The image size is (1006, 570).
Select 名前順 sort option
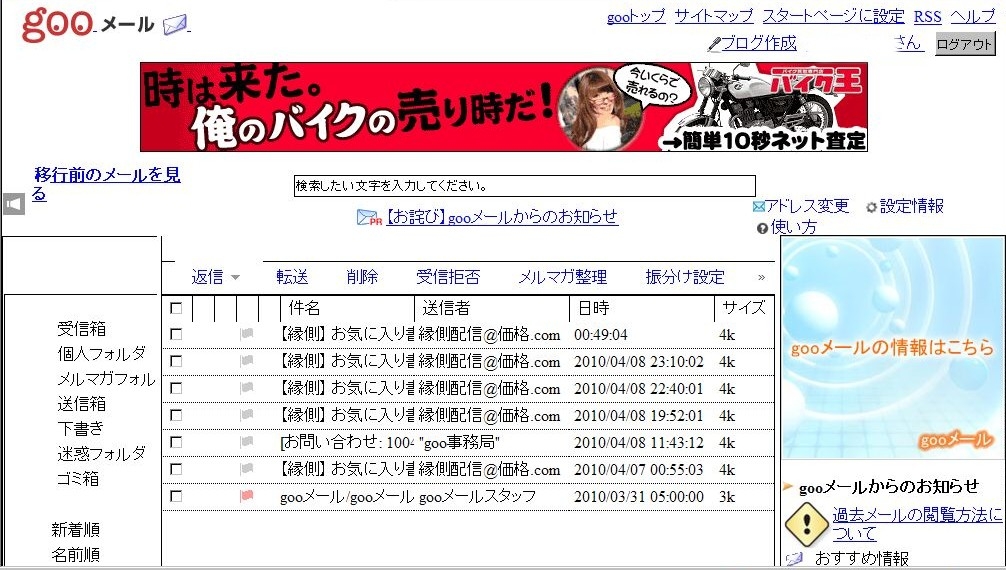tap(76, 555)
